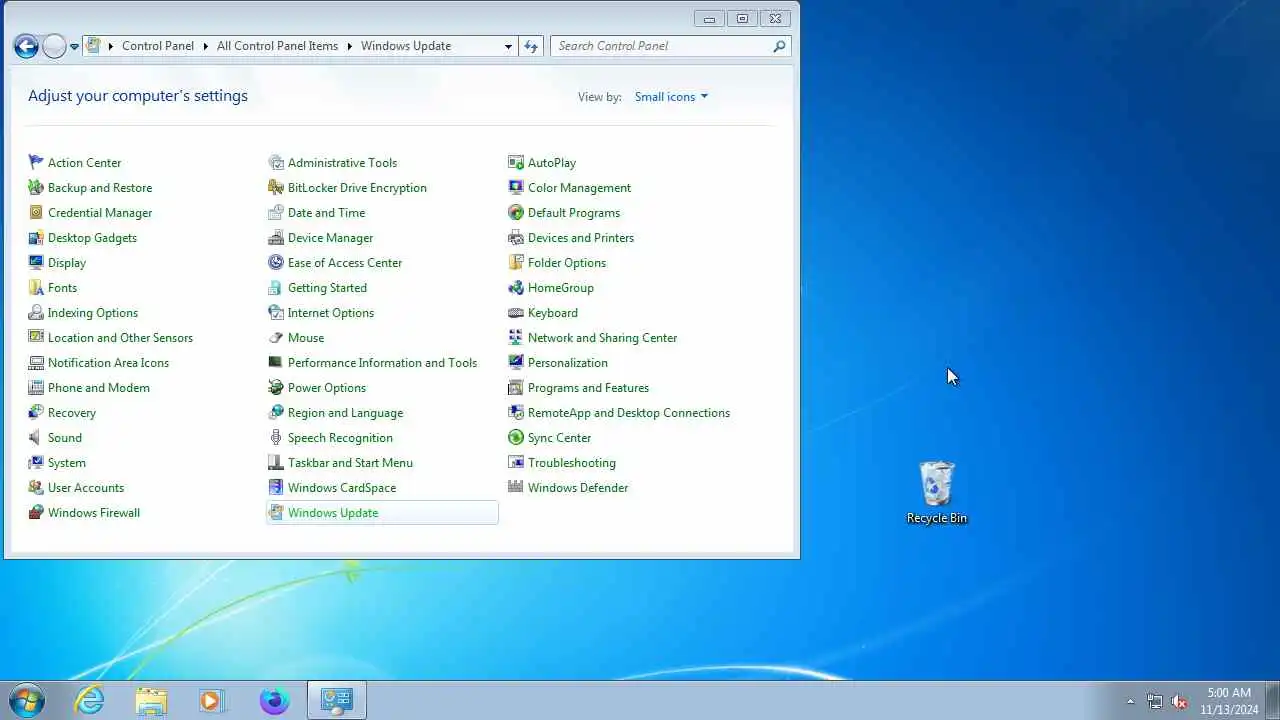Open the Notification Area Icons link
Screen dimensions: 1280x720
pos(108,362)
